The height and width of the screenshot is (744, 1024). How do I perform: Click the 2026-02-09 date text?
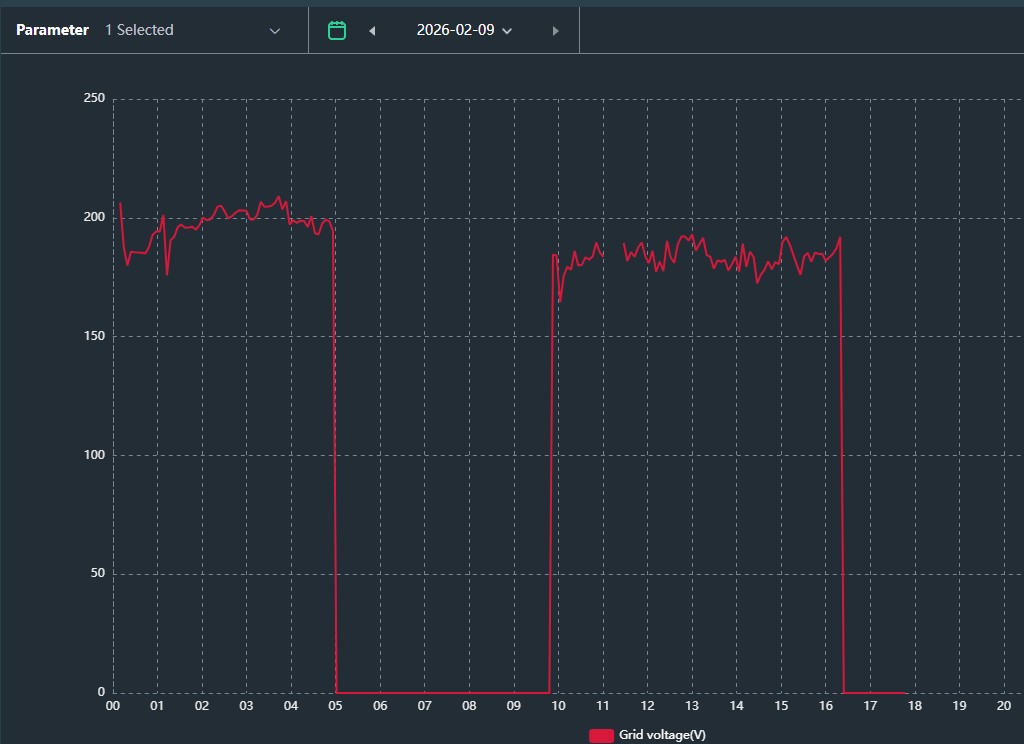pos(455,30)
